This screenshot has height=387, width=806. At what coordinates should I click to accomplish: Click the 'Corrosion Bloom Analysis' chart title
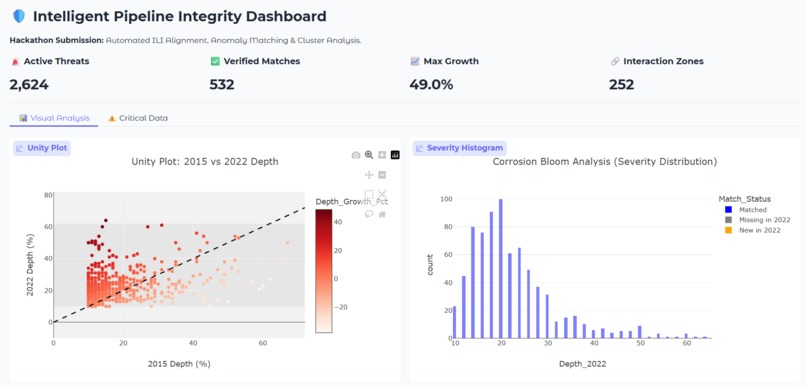[x=604, y=161]
